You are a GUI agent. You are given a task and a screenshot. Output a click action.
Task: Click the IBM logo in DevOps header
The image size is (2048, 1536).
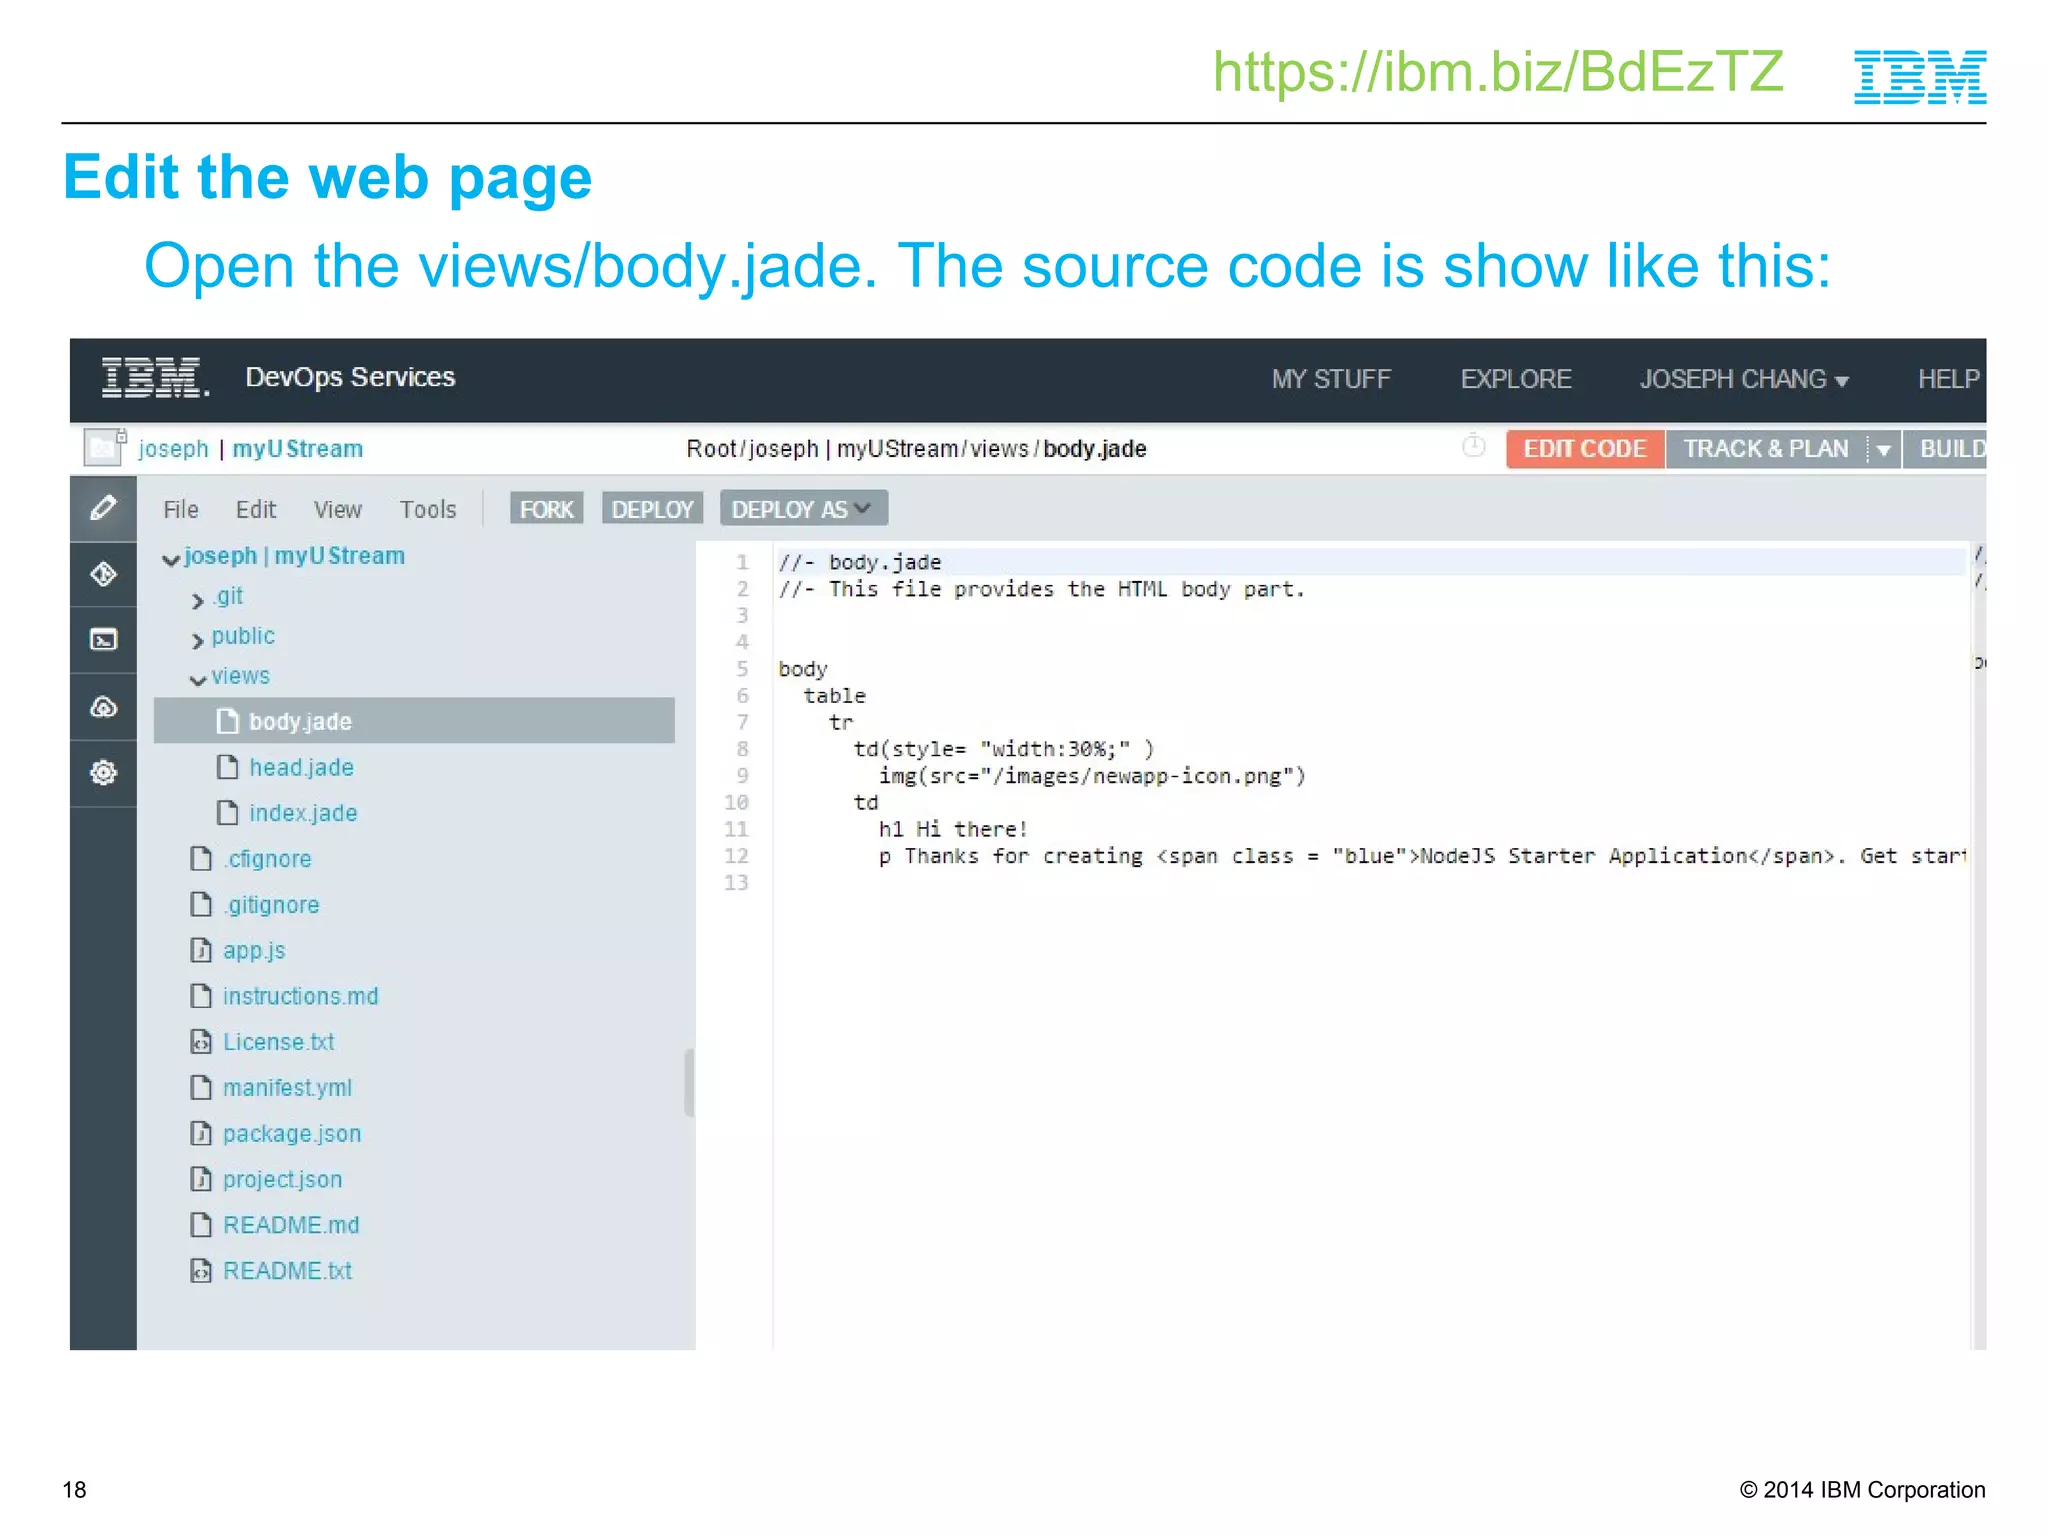click(x=155, y=378)
